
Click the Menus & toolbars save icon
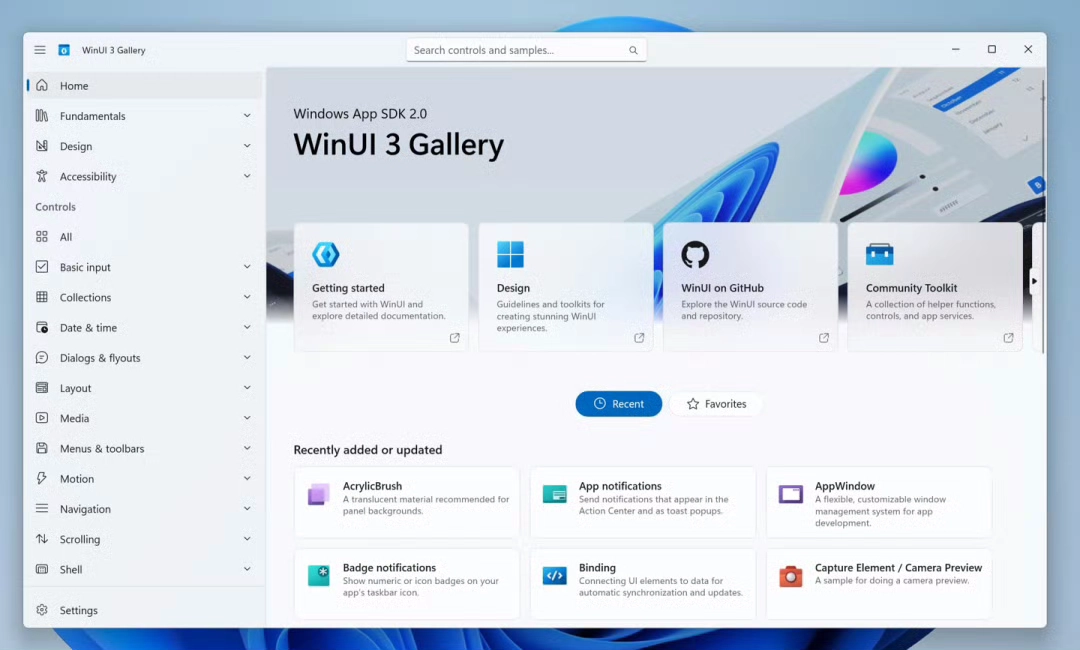[x=42, y=448]
